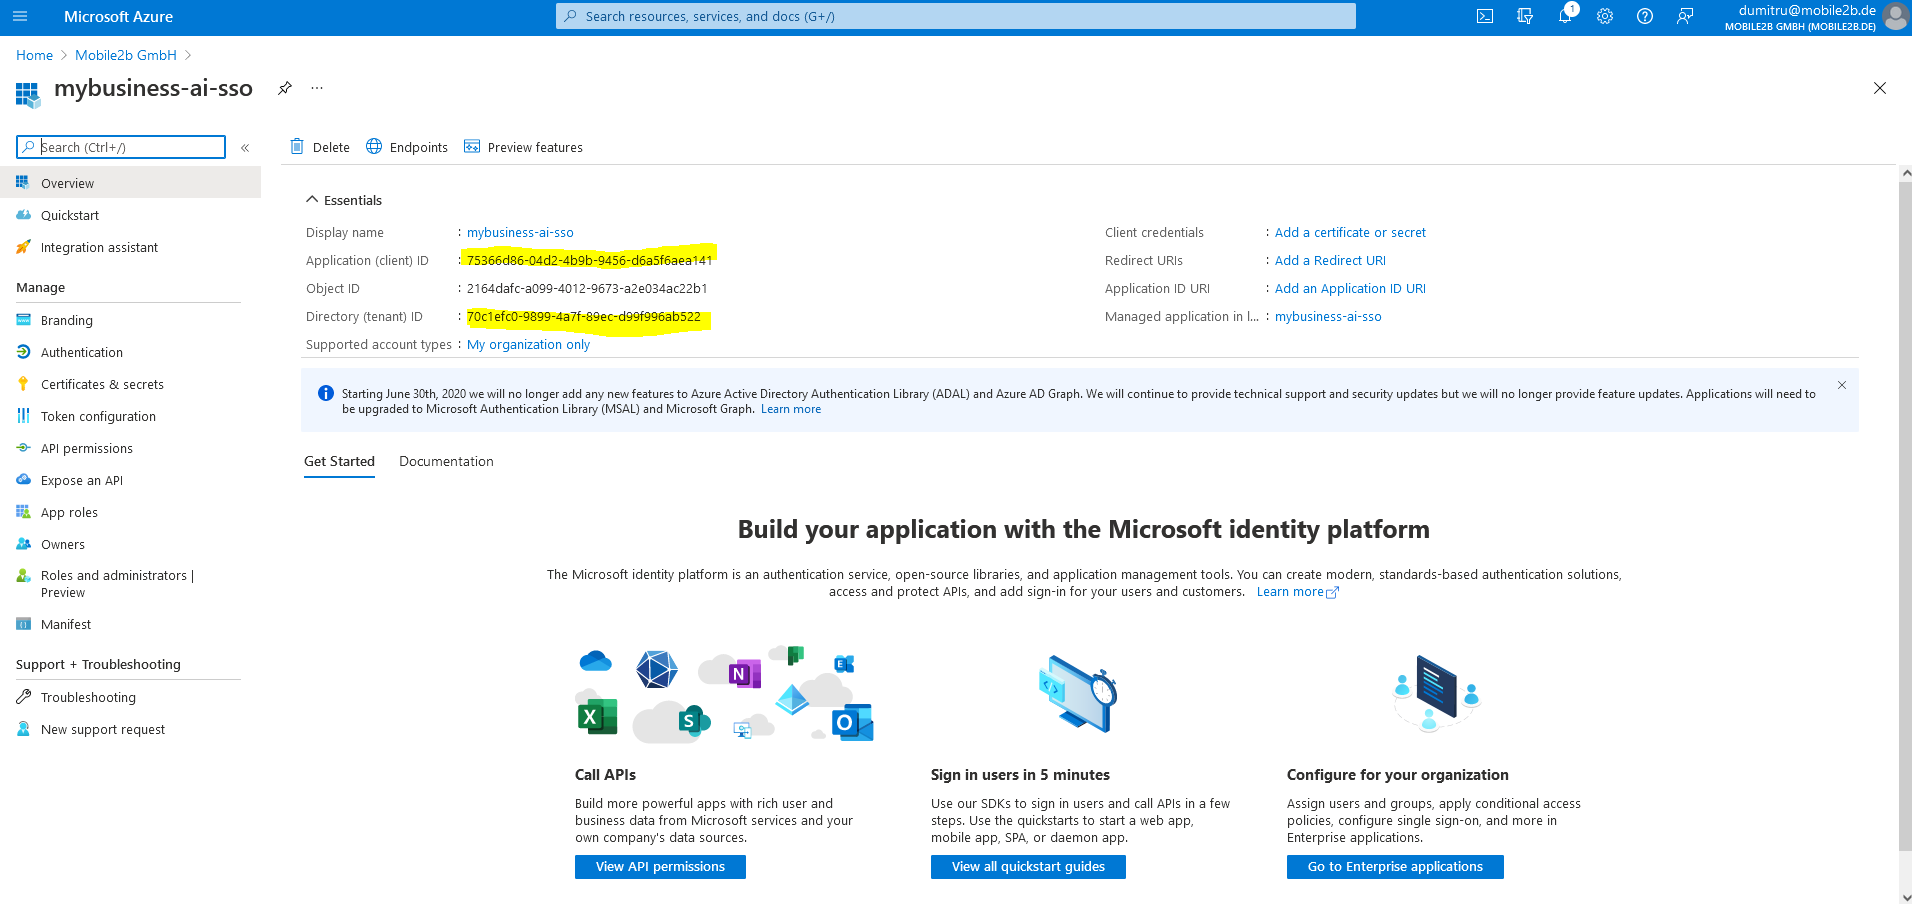The height and width of the screenshot is (904, 1912).
Task: Open the more options ellipsis menu
Action: click(x=316, y=88)
